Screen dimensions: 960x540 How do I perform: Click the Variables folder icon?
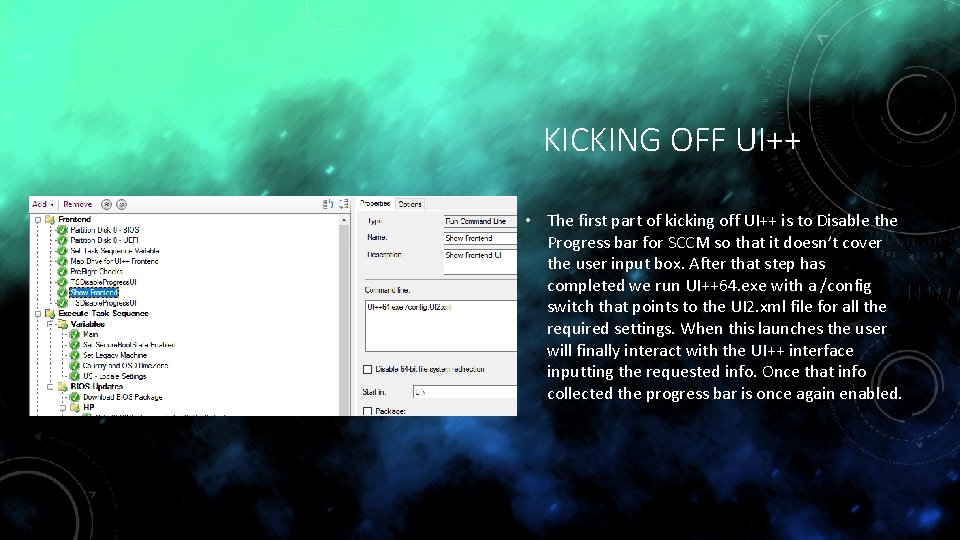tap(62, 324)
